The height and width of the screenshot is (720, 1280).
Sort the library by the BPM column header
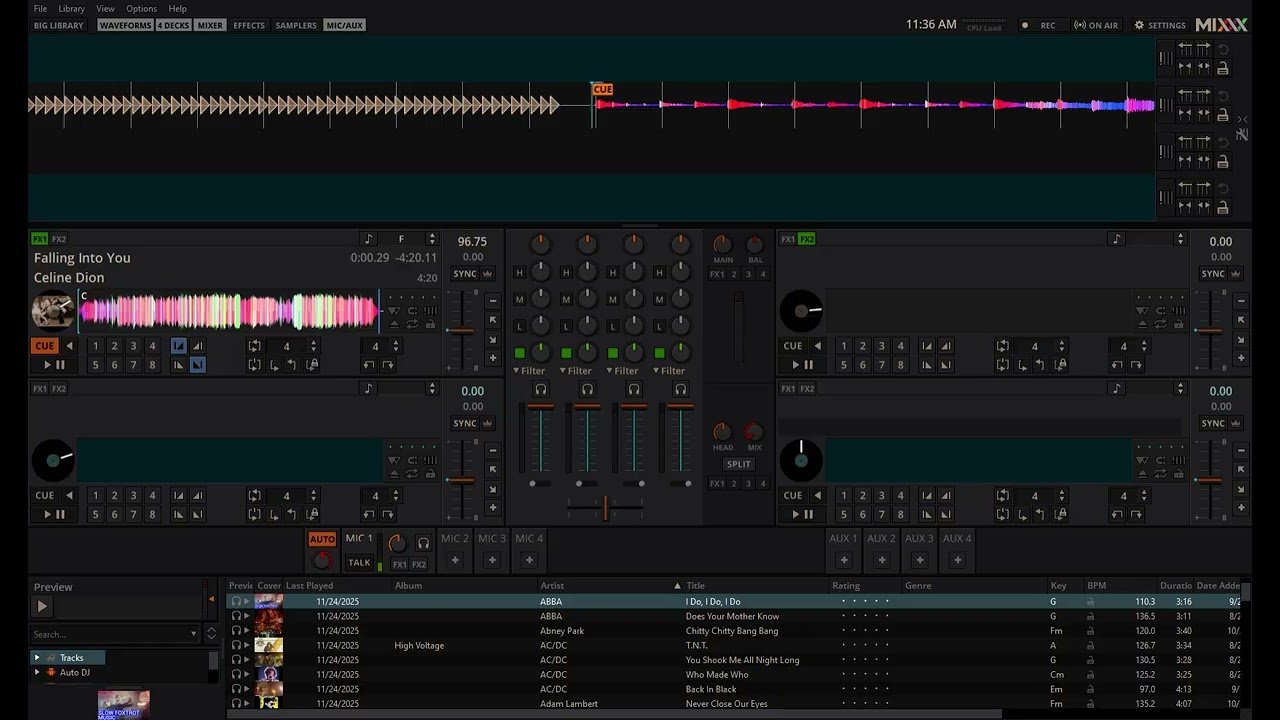pos(1097,586)
